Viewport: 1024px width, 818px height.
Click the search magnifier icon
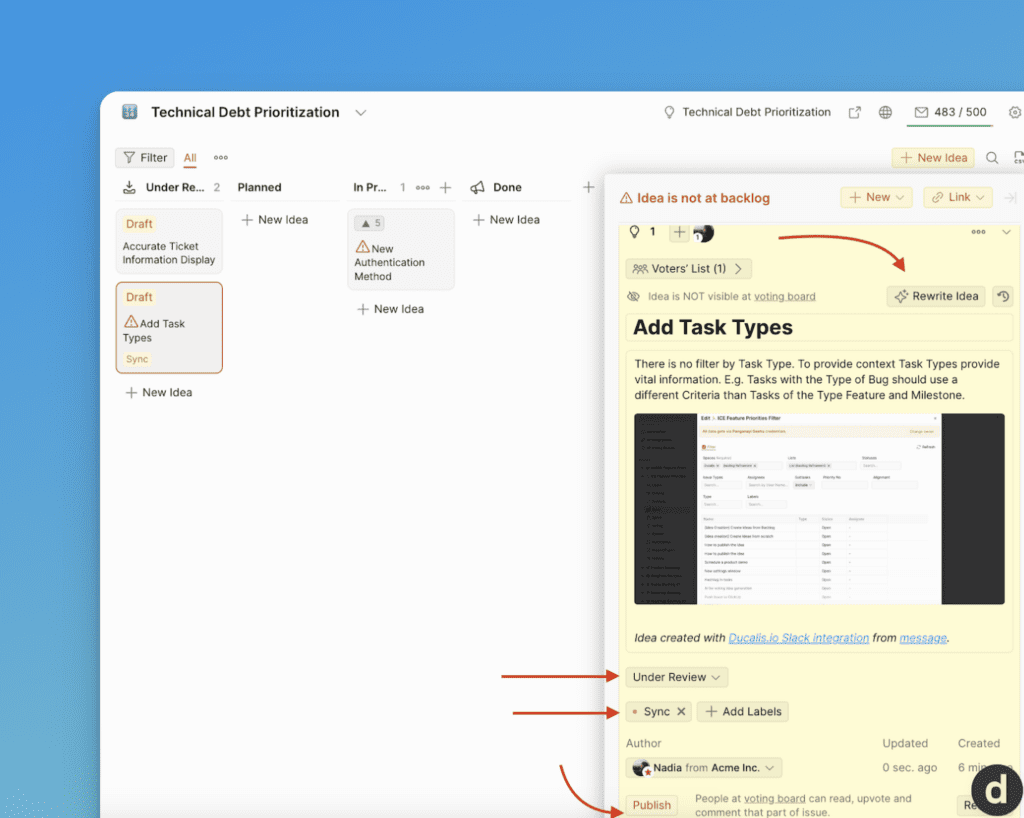pyautogui.click(x=992, y=158)
